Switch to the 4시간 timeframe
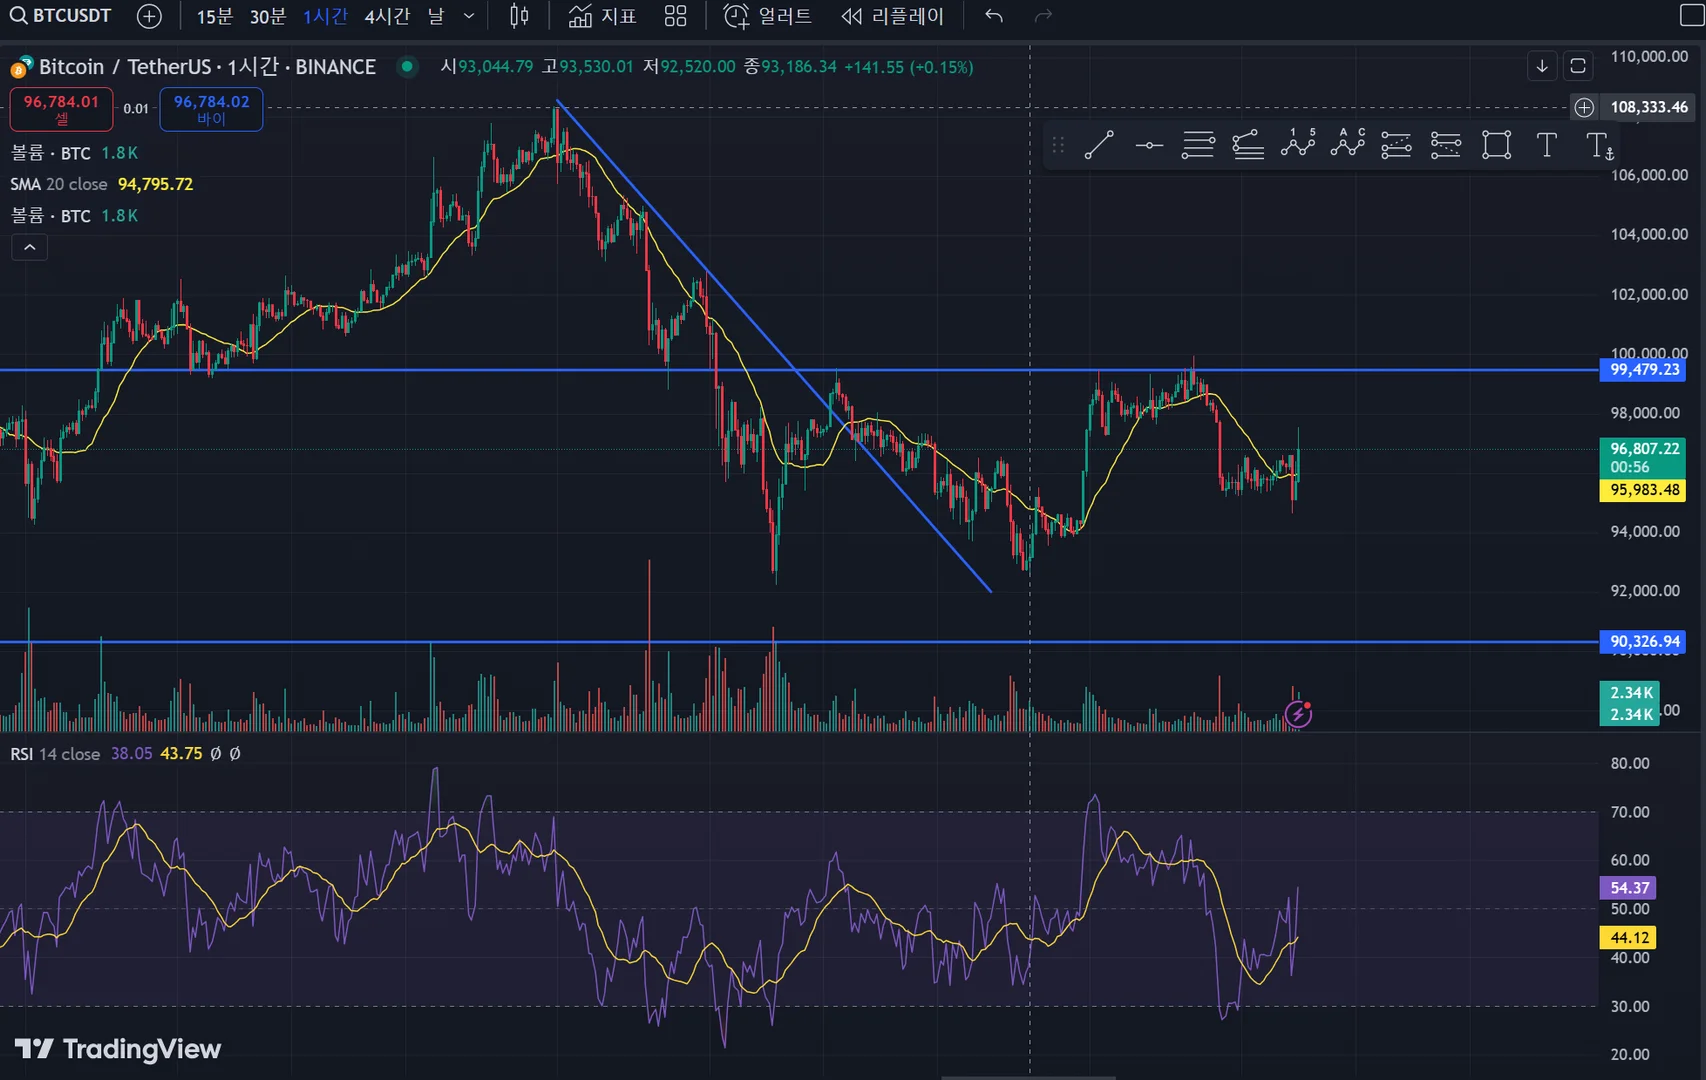Viewport: 1706px width, 1080px height. (x=387, y=16)
